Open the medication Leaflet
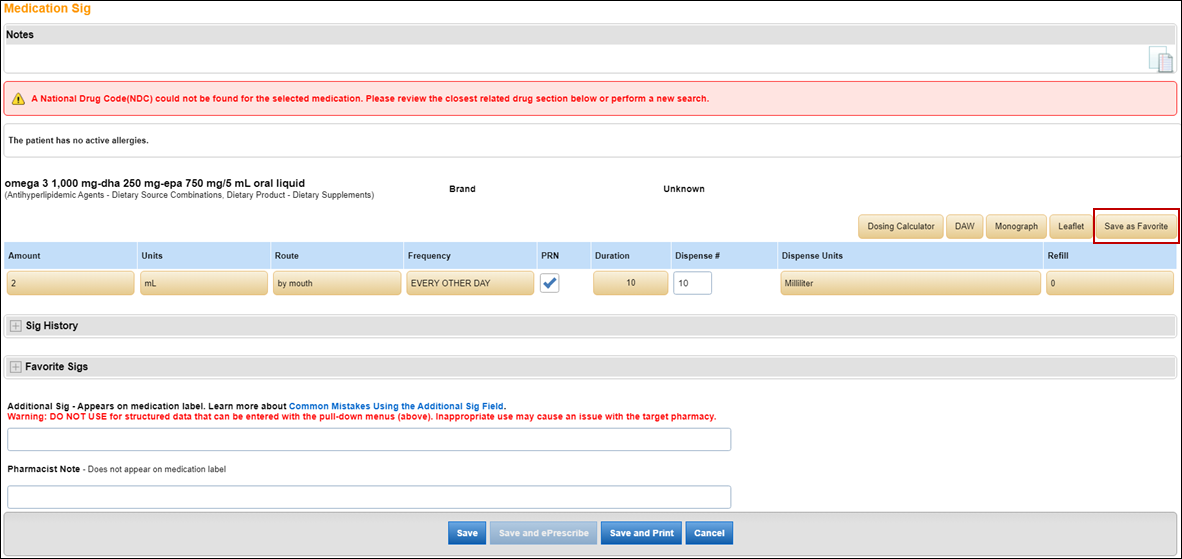Viewport: 1182px width, 559px height. click(1071, 227)
